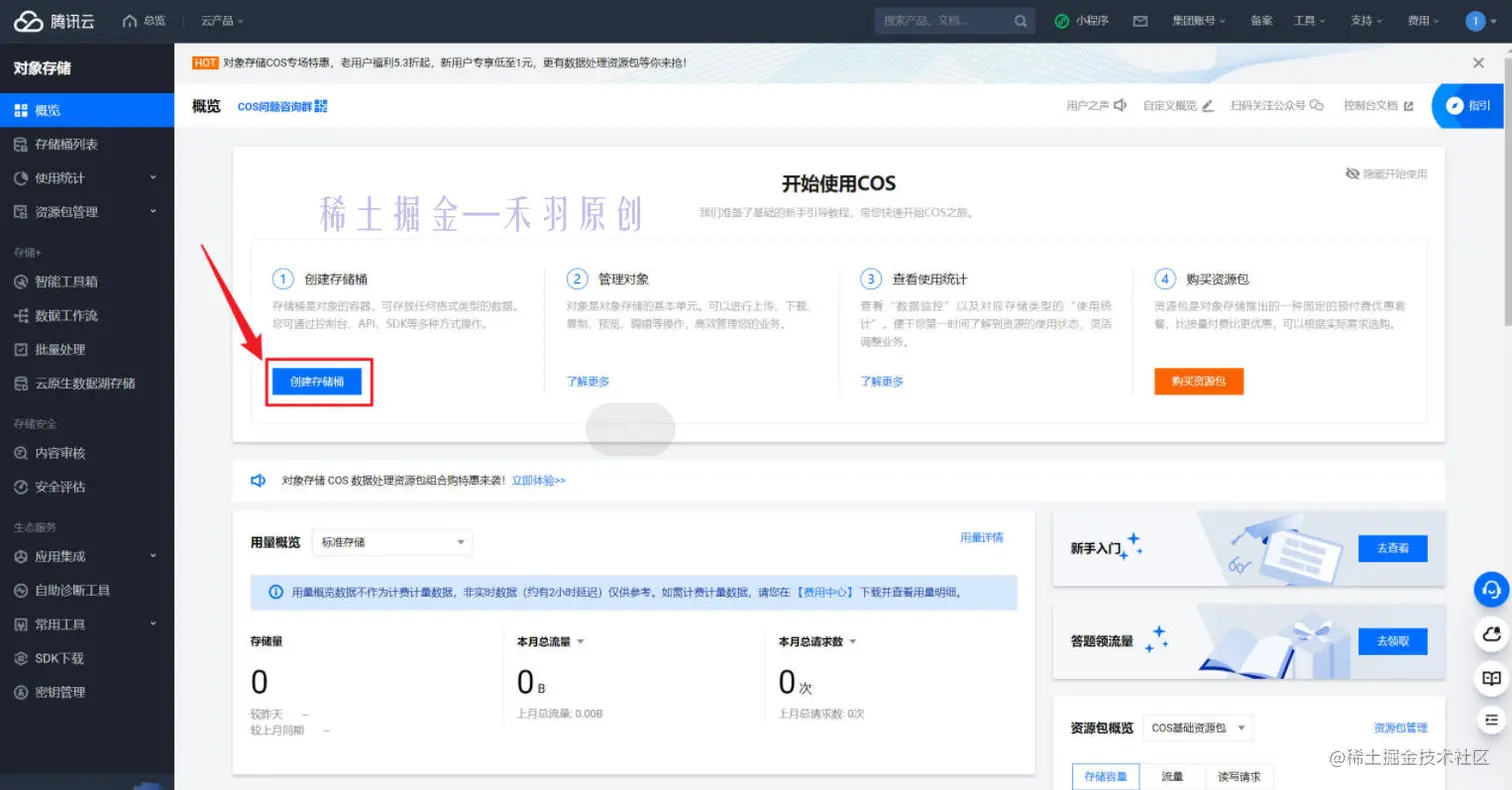The height and width of the screenshot is (790, 1512).
Task: Click the HOT 对象存储COS专场特惠 banner text
Action: pyautogui.click(x=454, y=63)
